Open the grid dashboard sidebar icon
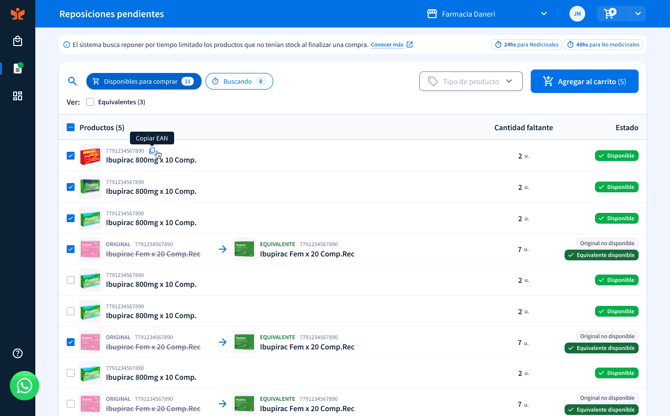Screen dimensions: 670x416 [x=18, y=96]
